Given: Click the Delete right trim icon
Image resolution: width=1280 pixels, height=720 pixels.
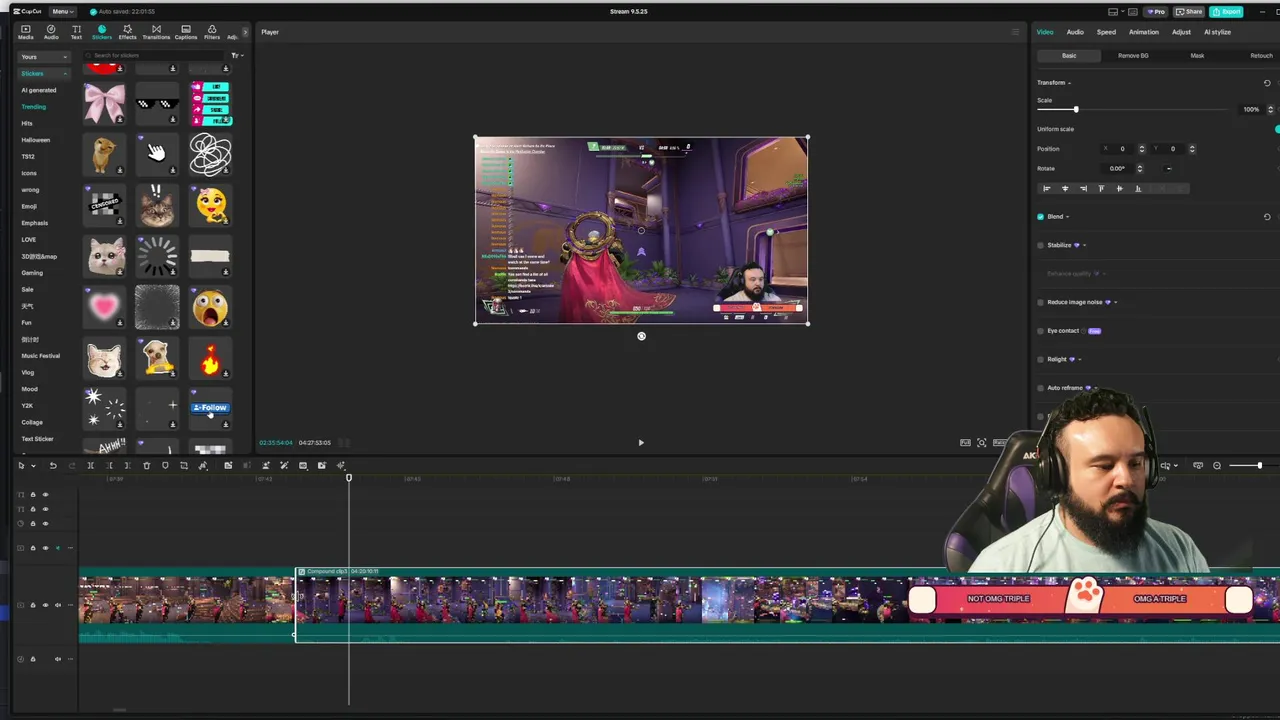Looking at the screenshot, I should click(127, 465).
